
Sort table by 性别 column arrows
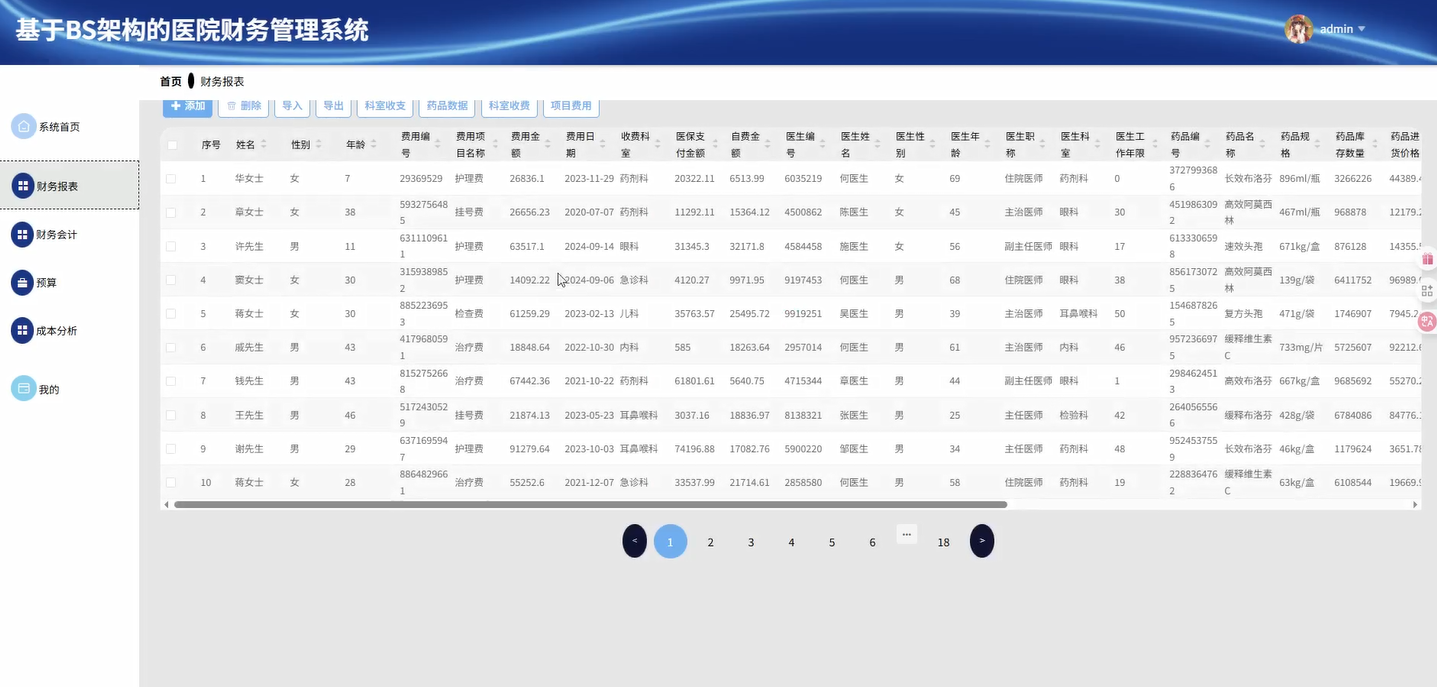(319, 144)
